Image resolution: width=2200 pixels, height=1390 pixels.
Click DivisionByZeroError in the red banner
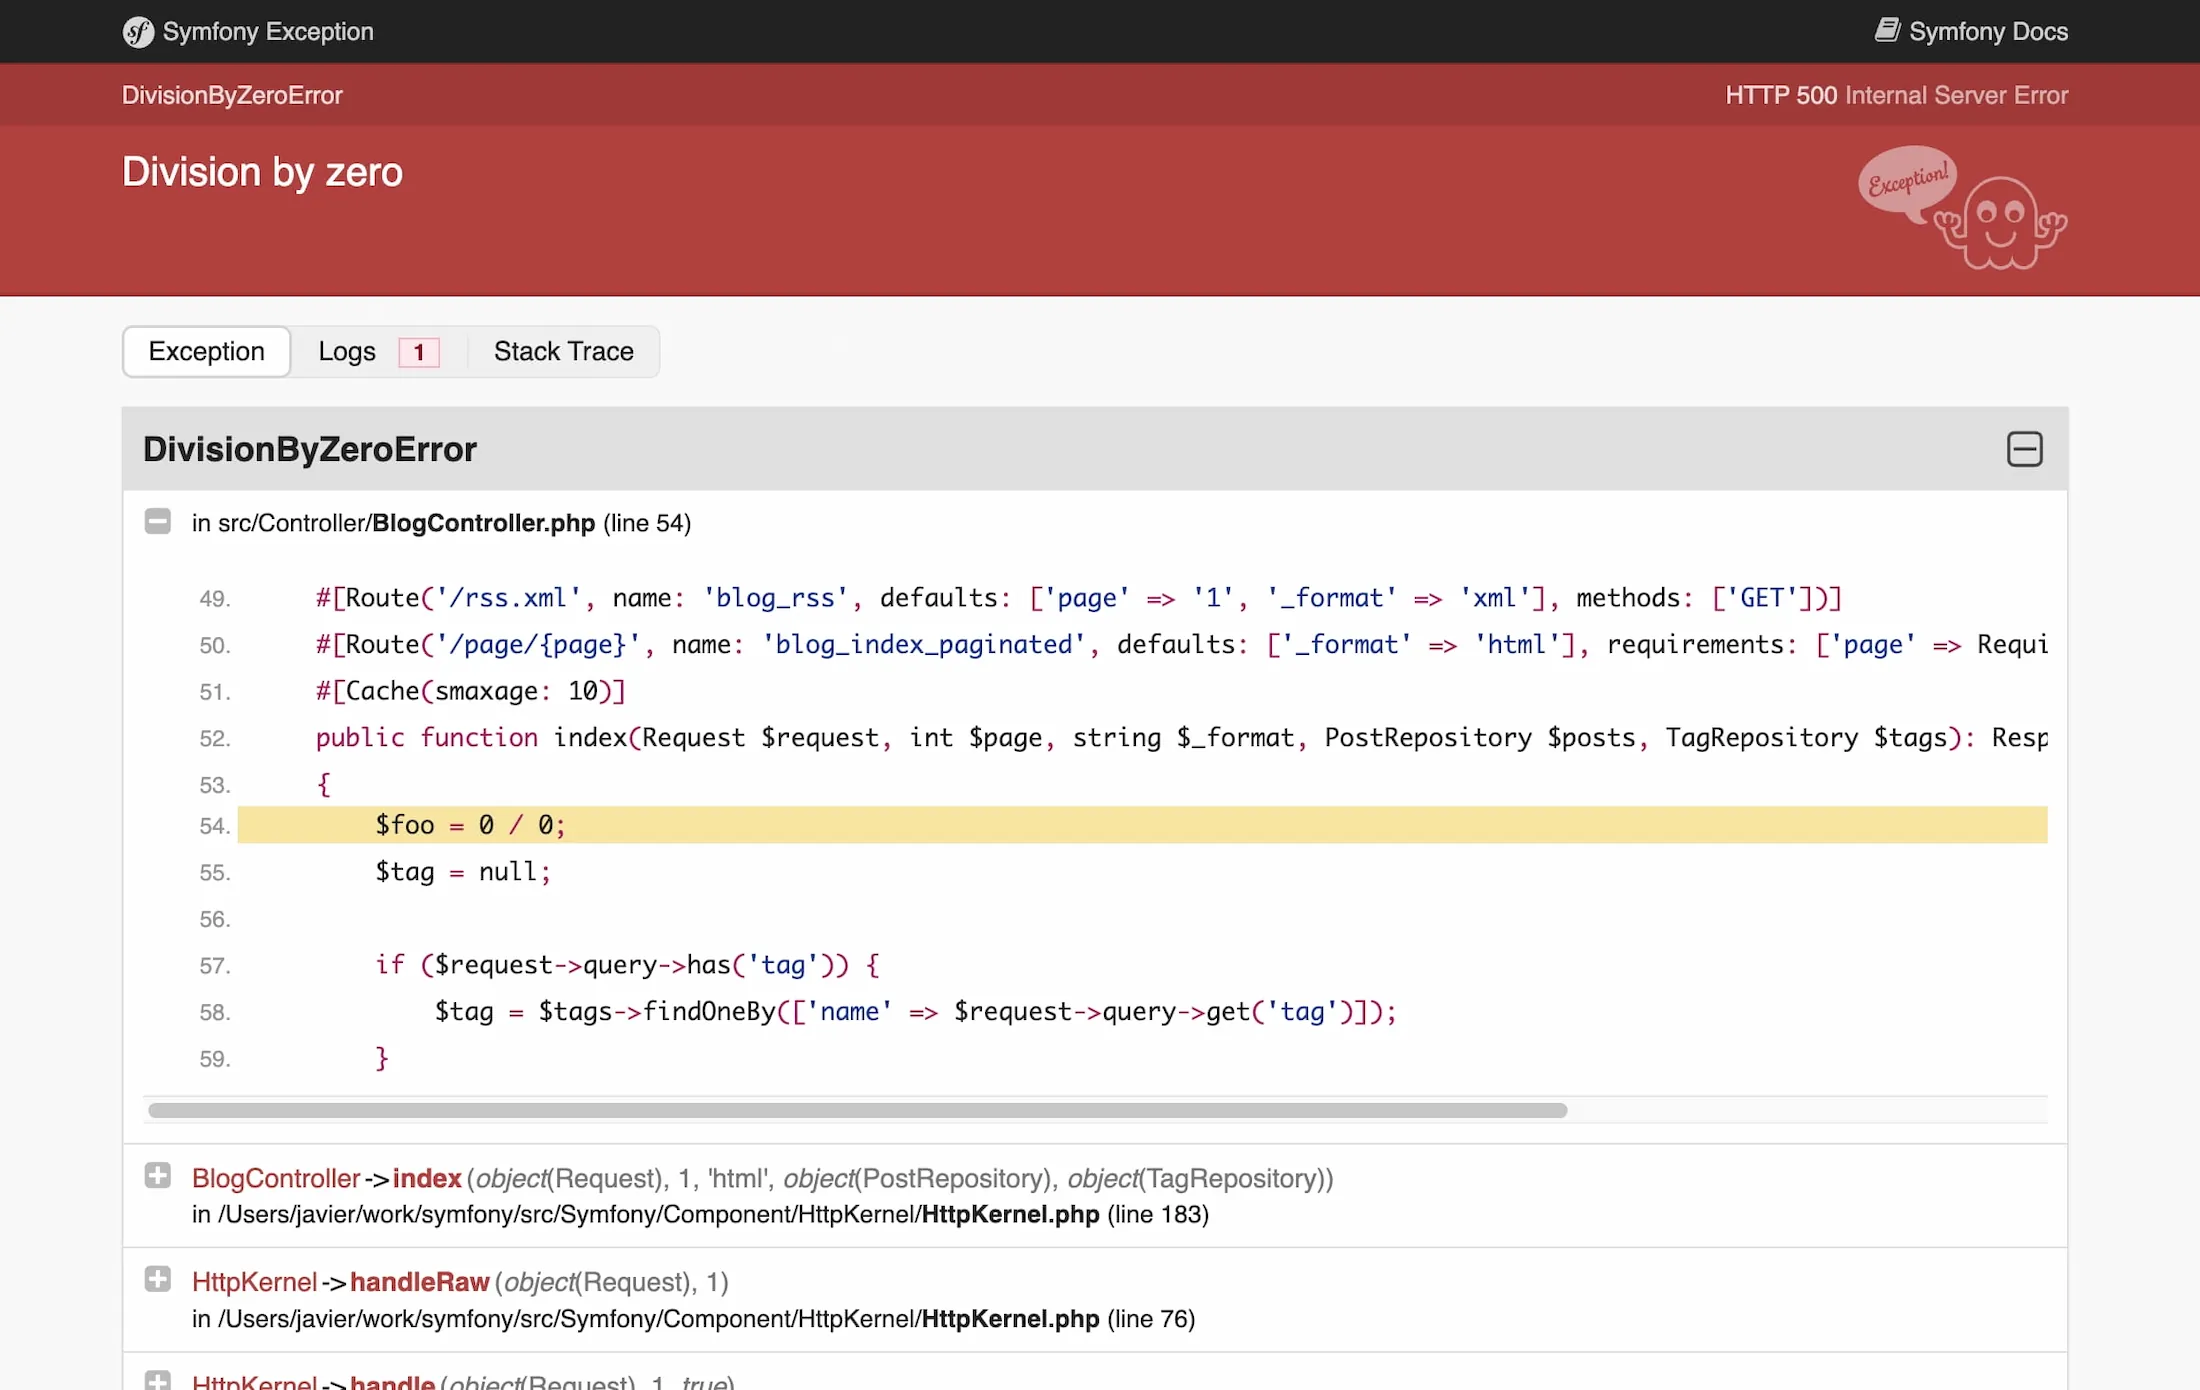pos(231,95)
